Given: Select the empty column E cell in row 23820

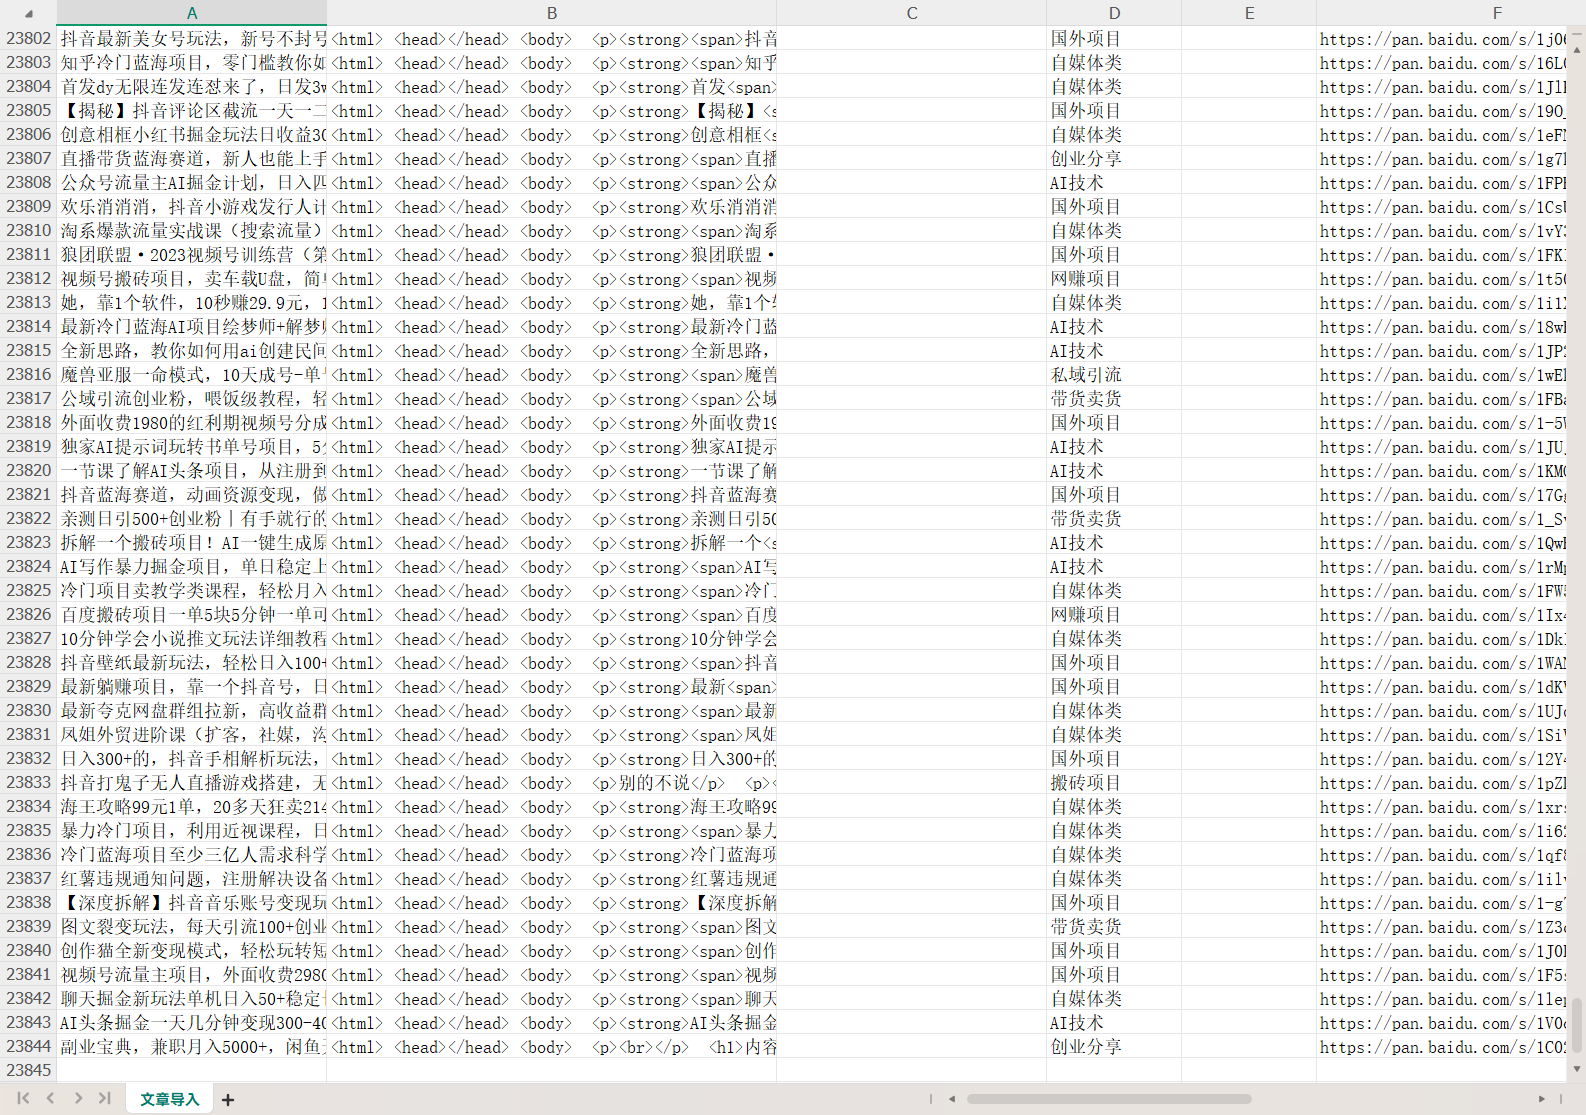Looking at the screenshot, I should (1249, 470).
